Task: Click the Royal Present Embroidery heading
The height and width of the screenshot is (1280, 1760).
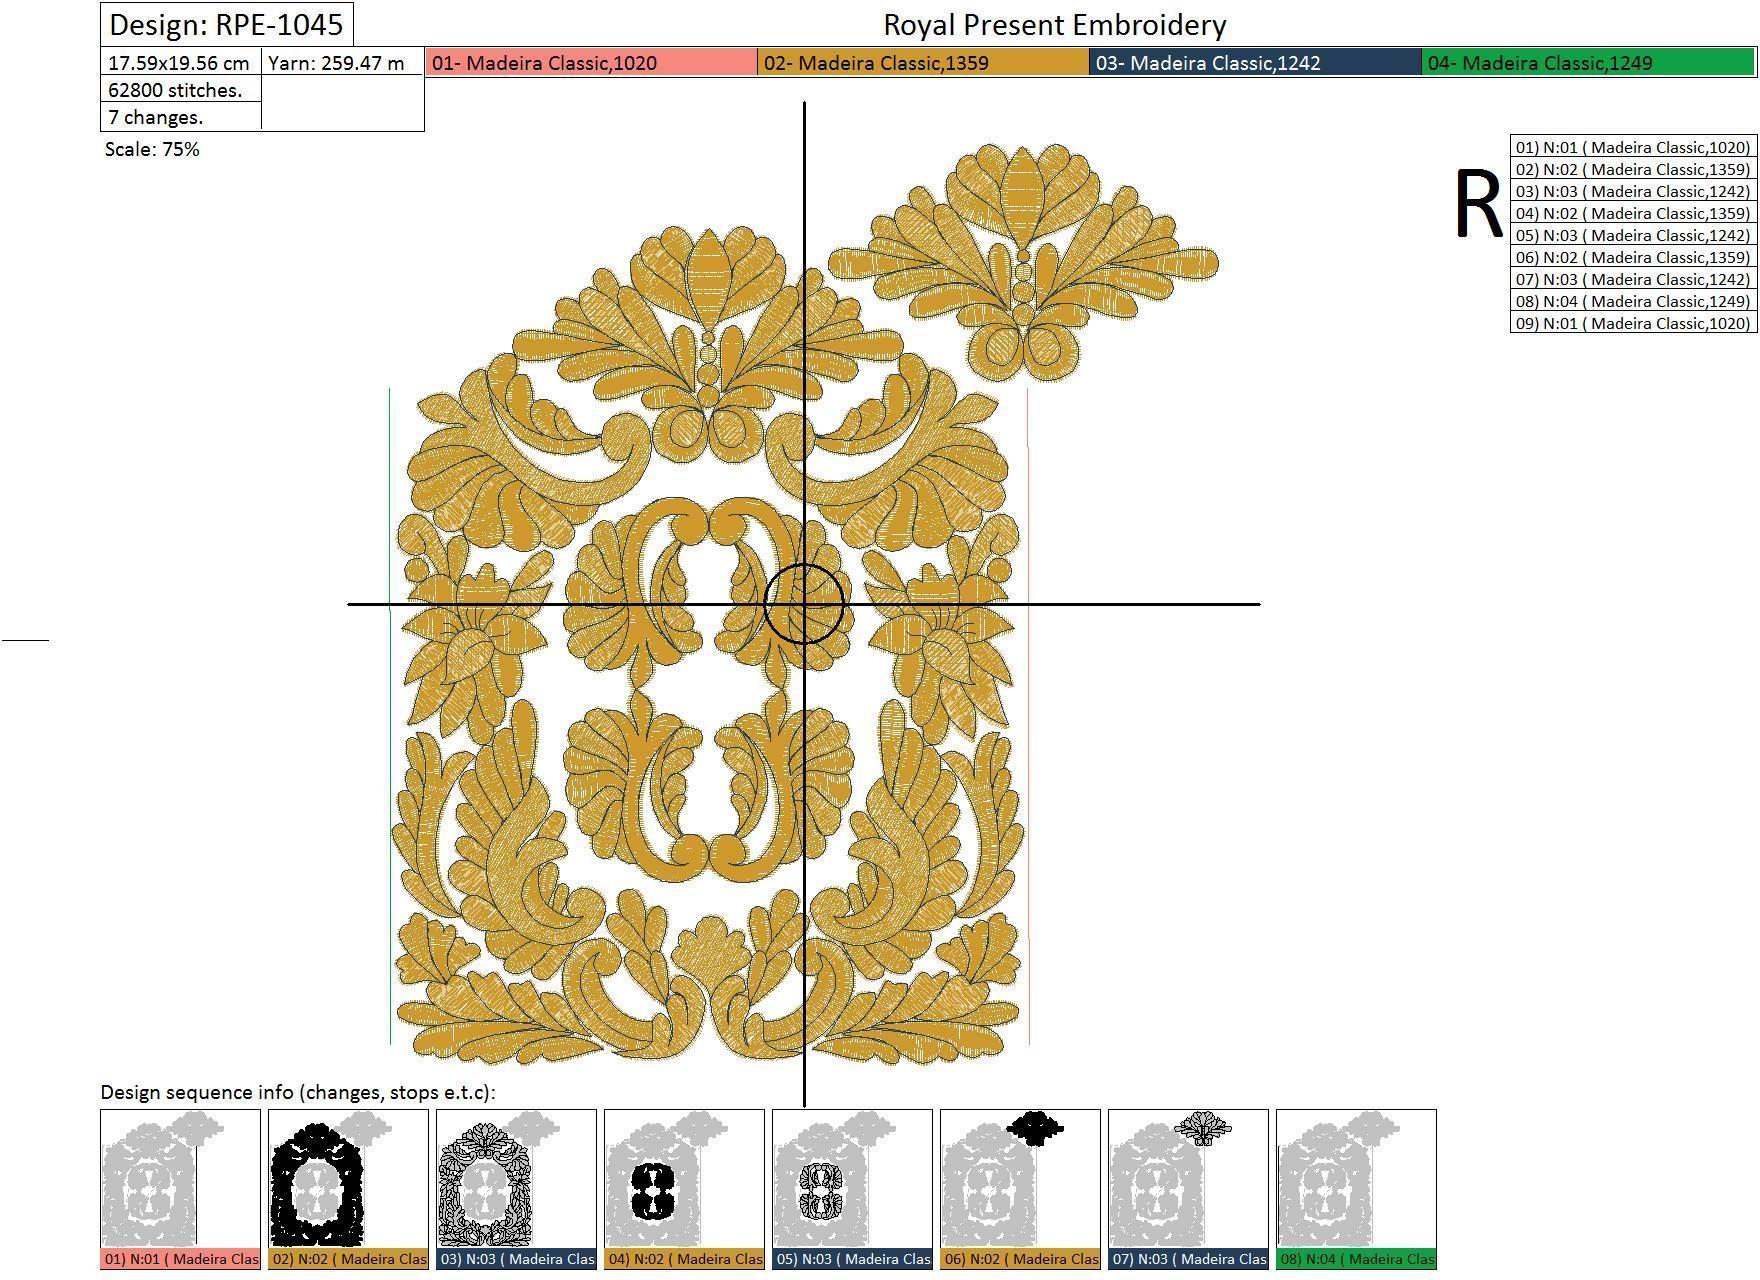Action: 1055,25
